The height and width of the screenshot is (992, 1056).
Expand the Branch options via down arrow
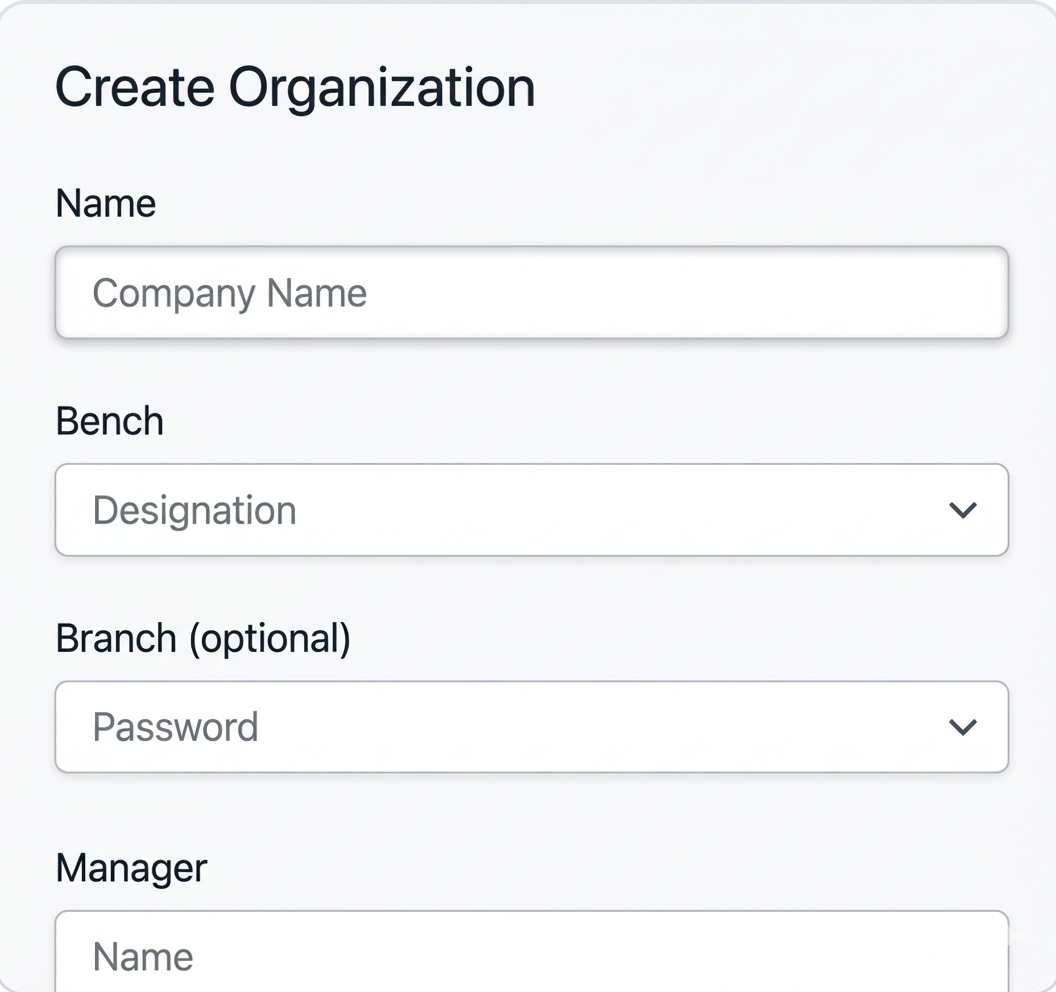click(962, 727)
